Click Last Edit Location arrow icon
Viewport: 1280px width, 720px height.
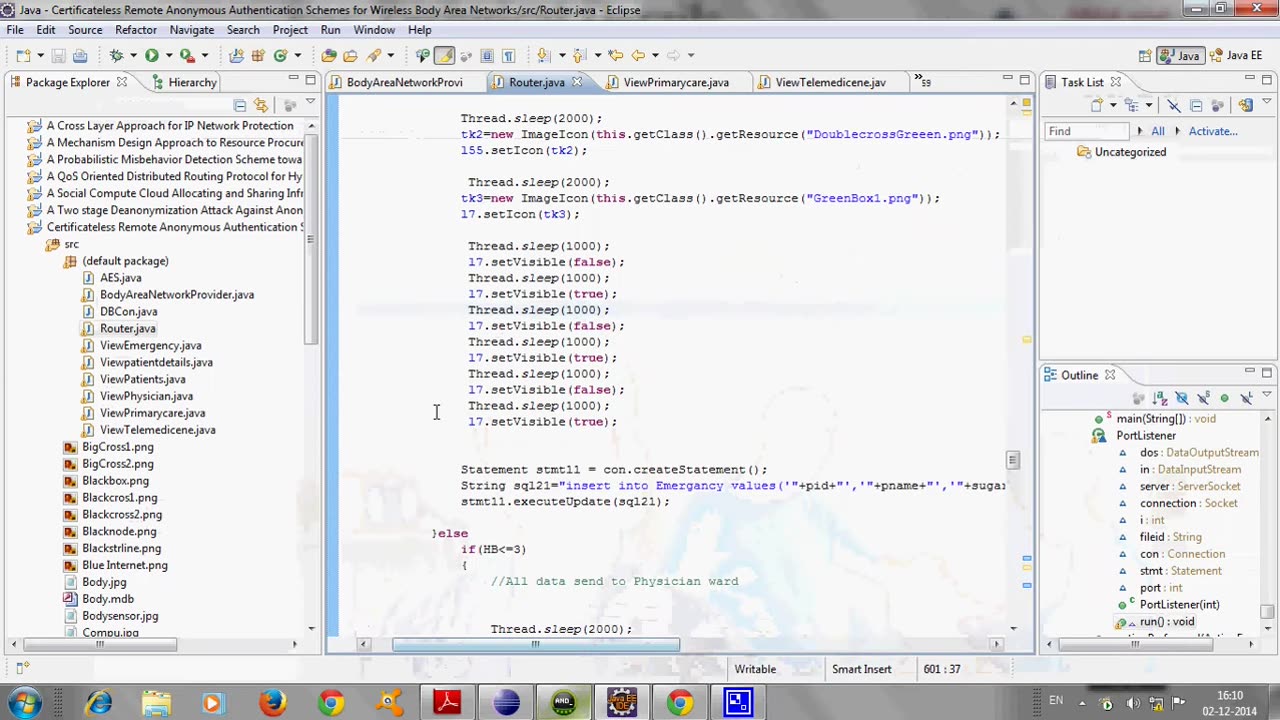coord(616,56)
